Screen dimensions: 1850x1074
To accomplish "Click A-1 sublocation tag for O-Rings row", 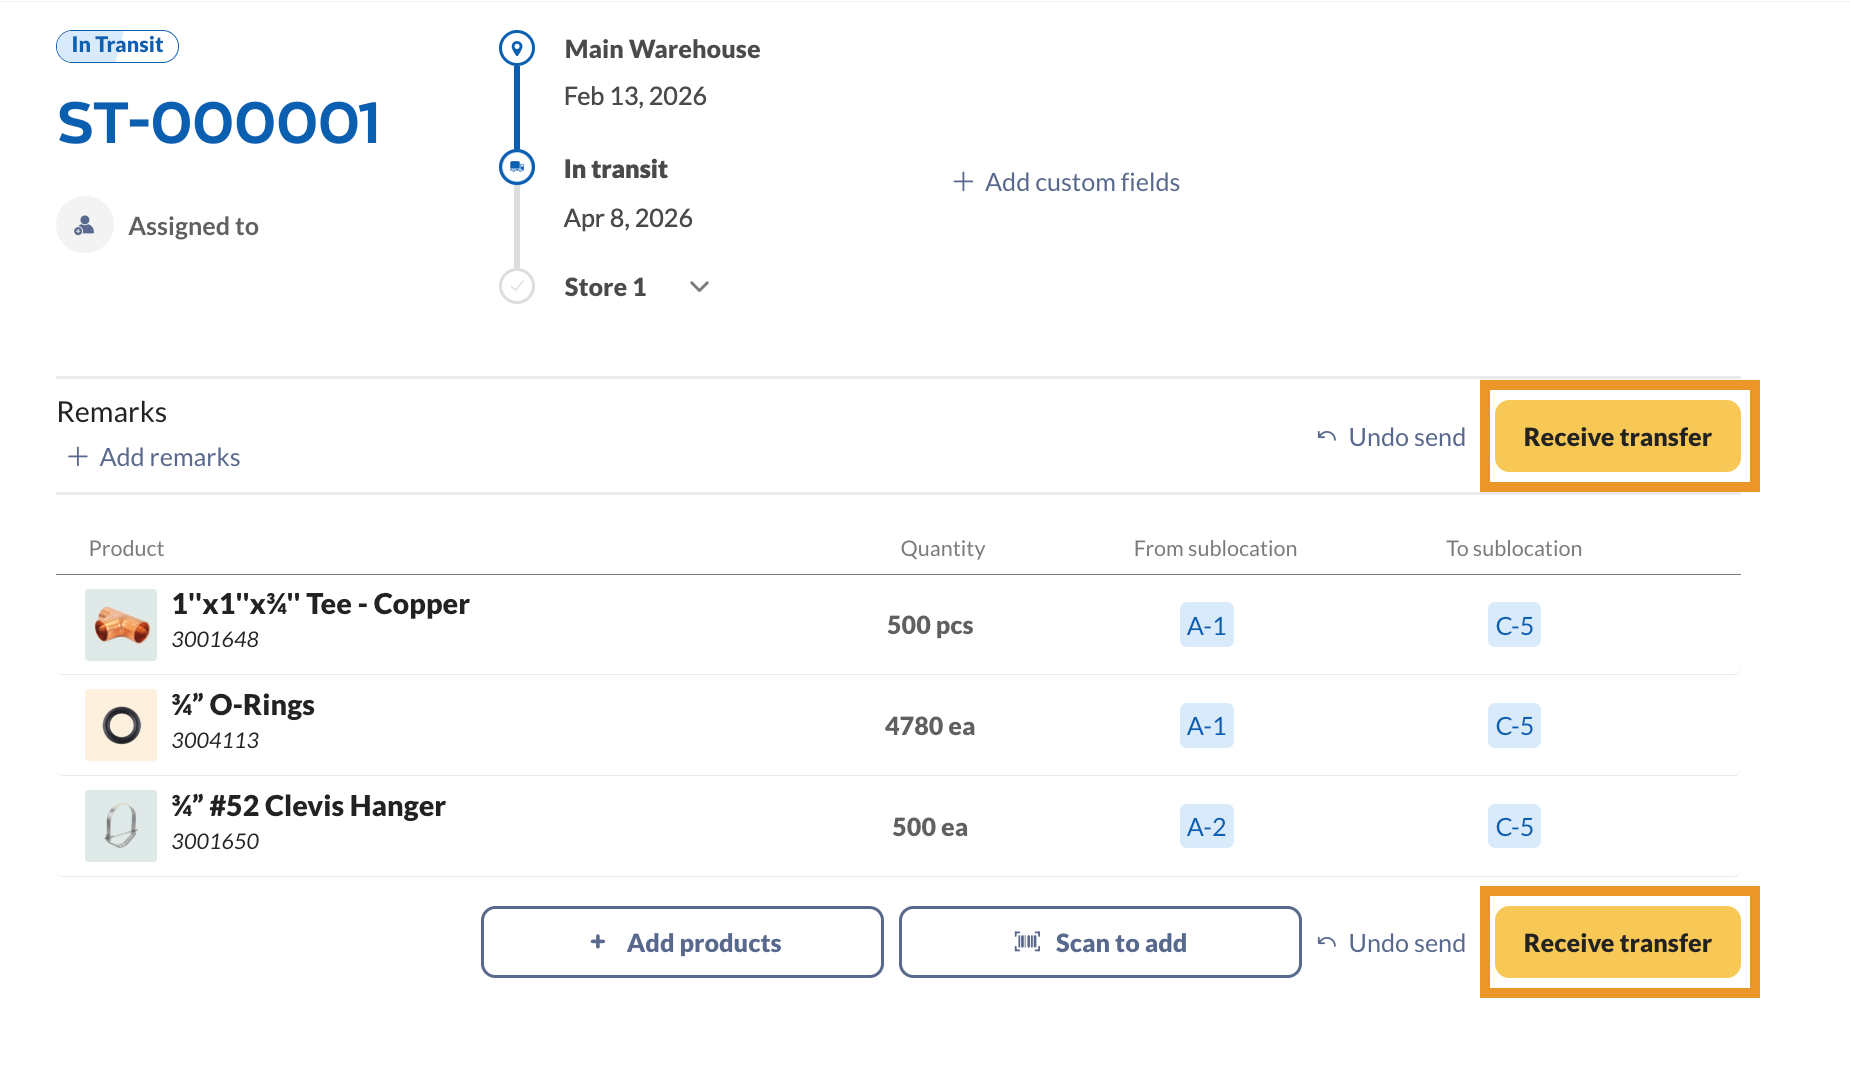I will click(x=1206, y=726).
